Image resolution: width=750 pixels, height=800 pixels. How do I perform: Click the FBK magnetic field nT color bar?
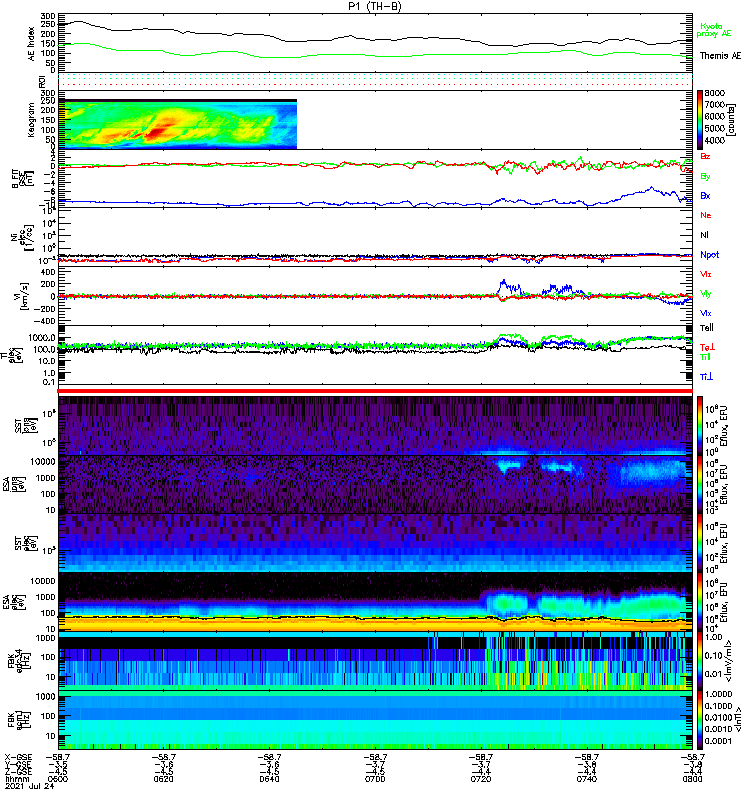pos(700,720)
